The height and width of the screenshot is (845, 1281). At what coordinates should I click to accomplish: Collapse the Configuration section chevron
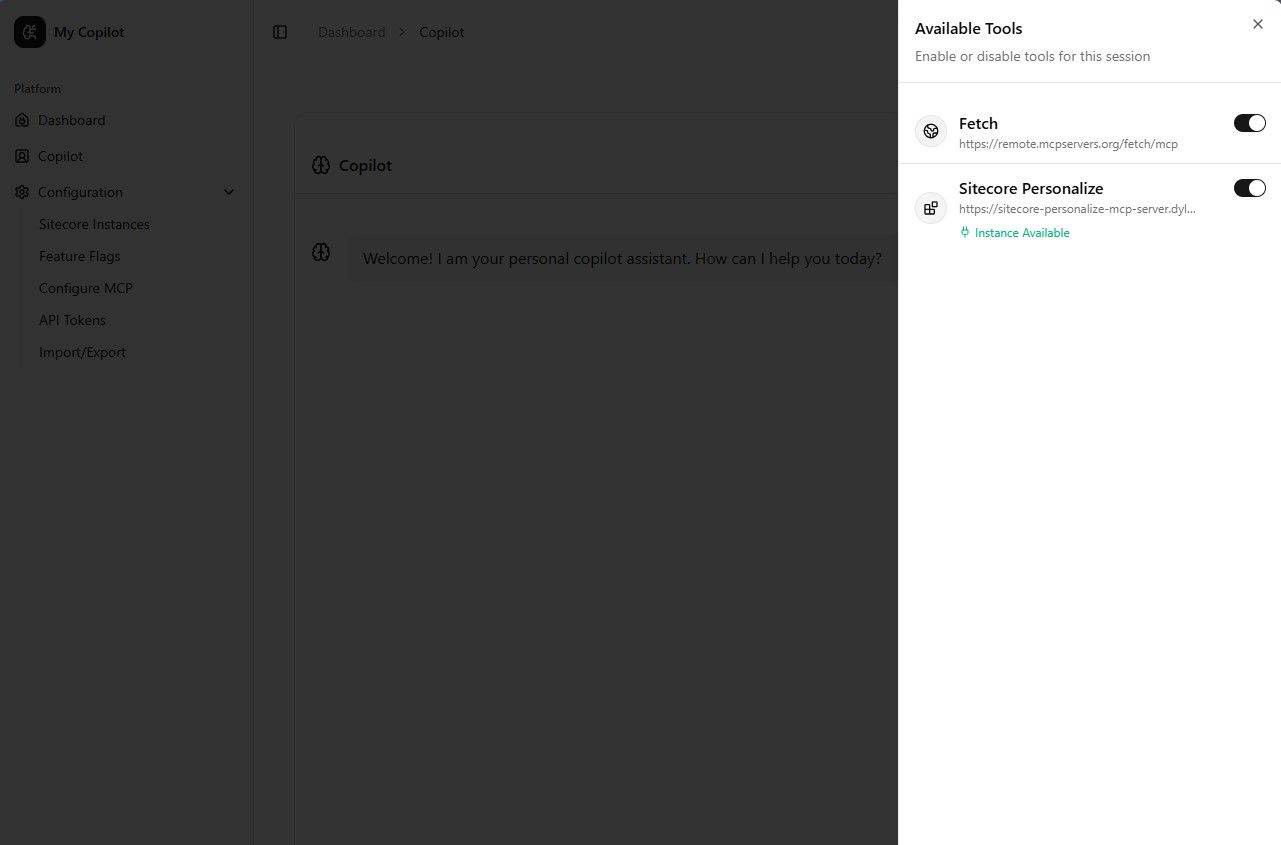(229, 192)
